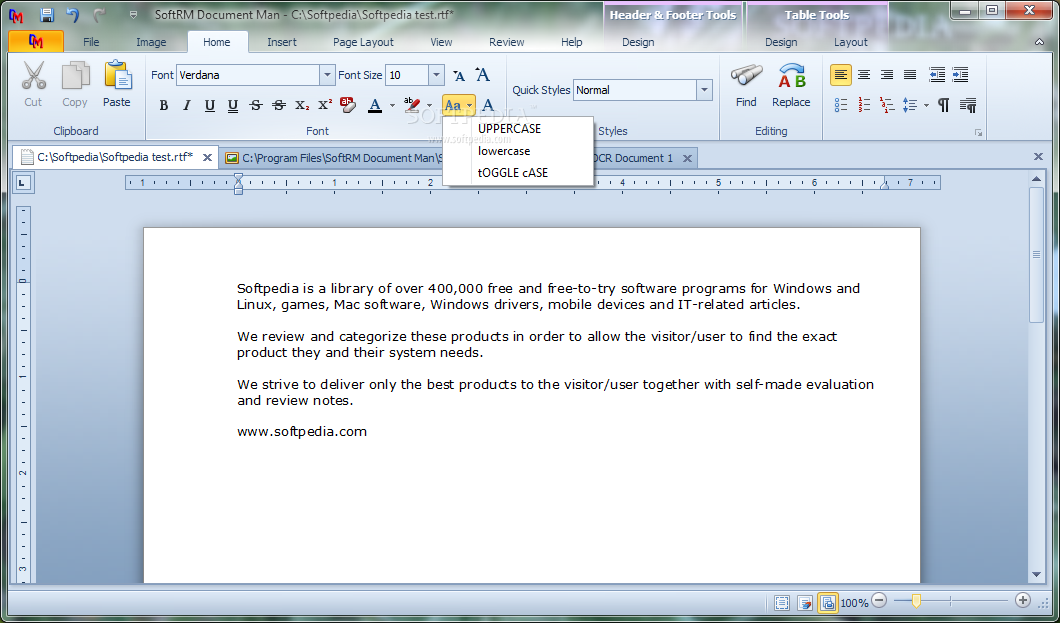Zoom in with the plus button

pyautogui.click(x=1023, y=600)
